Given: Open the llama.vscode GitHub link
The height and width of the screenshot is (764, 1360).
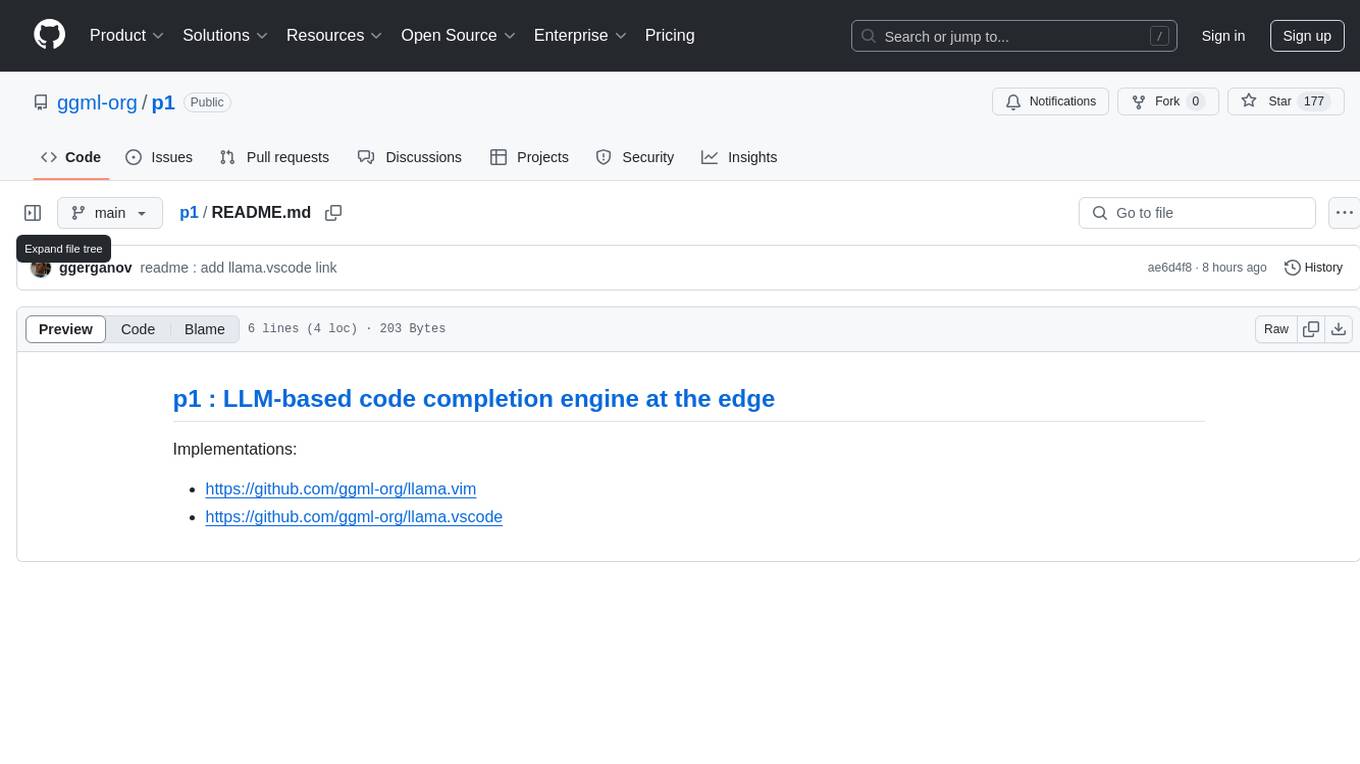Looking at the screenshot, I should [354, 517].
